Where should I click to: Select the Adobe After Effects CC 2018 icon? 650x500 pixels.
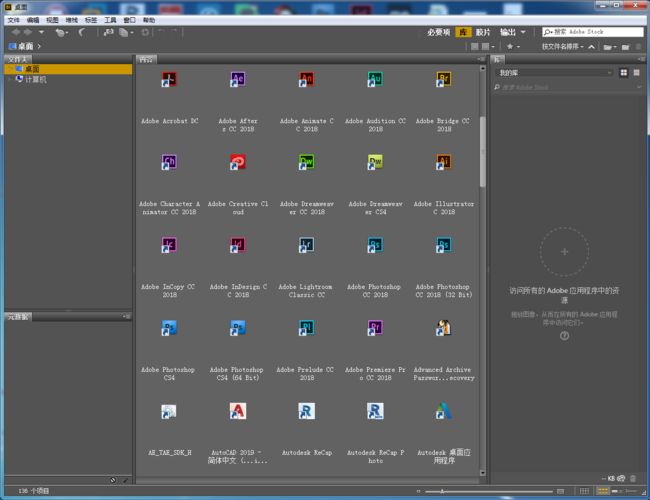coord(238,79)
